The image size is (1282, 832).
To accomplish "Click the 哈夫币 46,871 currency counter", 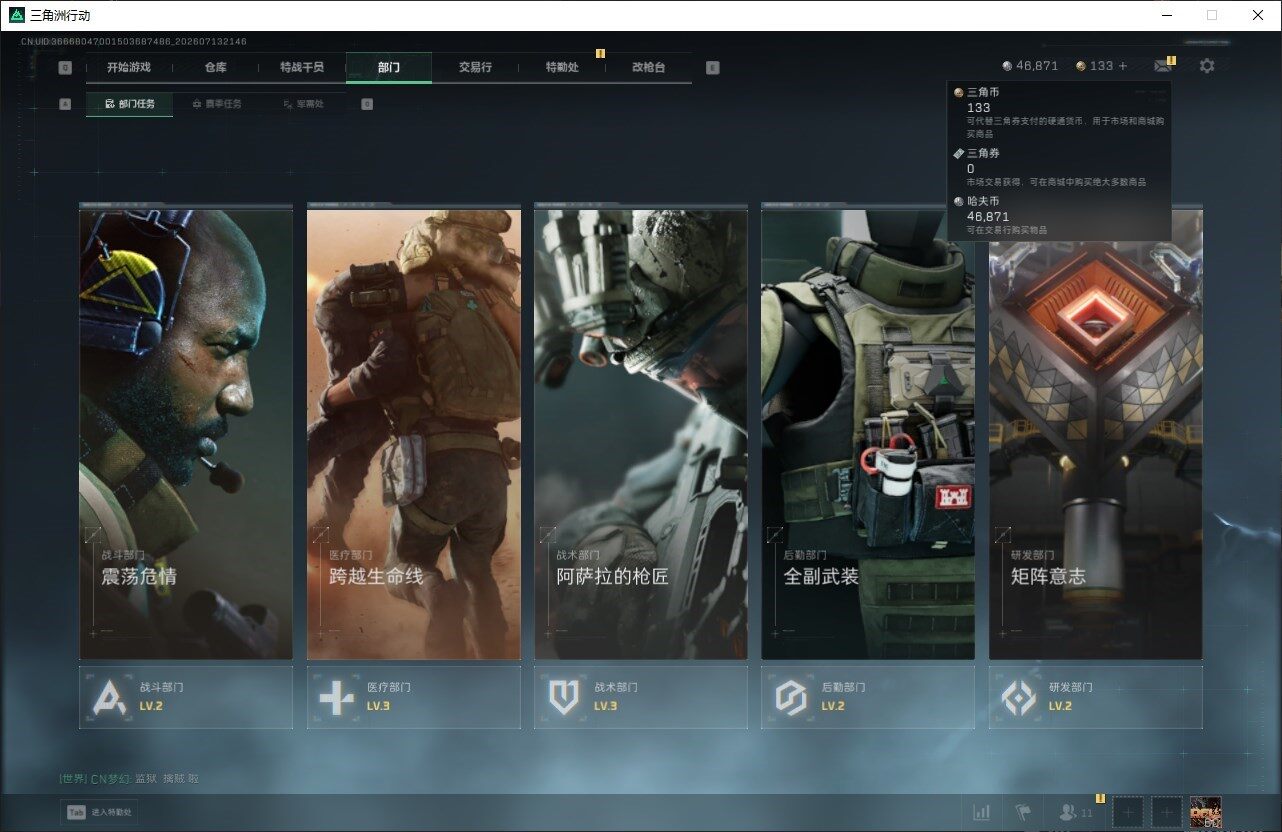I will pyautogui.click(x=1030, y=66).
